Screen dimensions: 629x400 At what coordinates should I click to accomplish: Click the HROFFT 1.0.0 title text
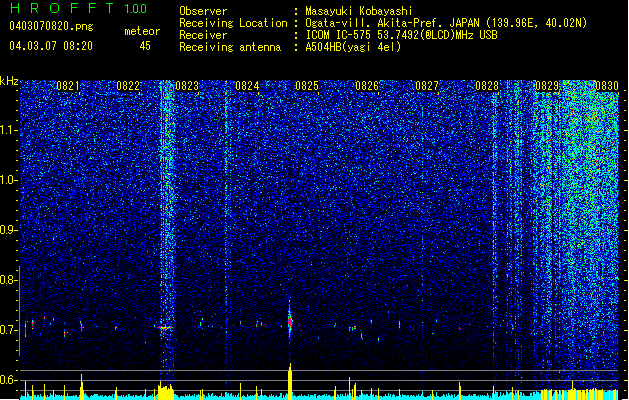tap(78, 8)
